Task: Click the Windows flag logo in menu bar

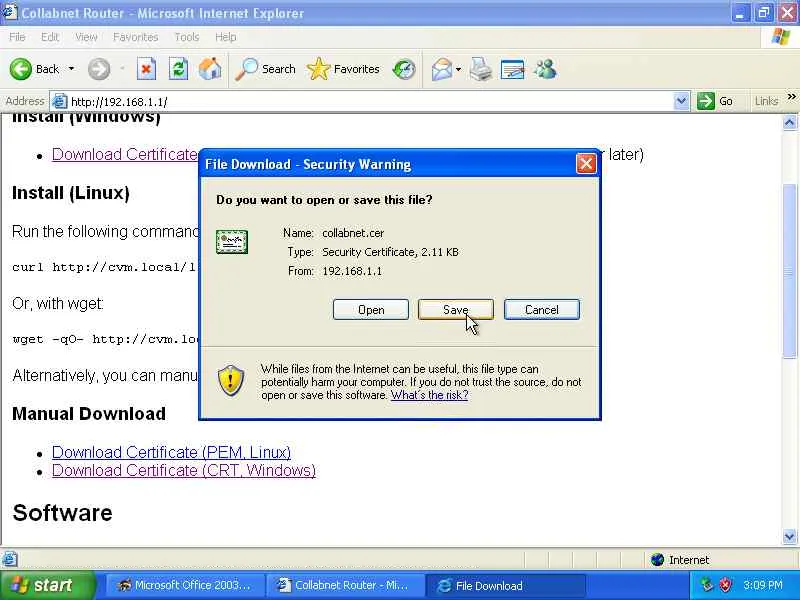Action: point(781,37)
